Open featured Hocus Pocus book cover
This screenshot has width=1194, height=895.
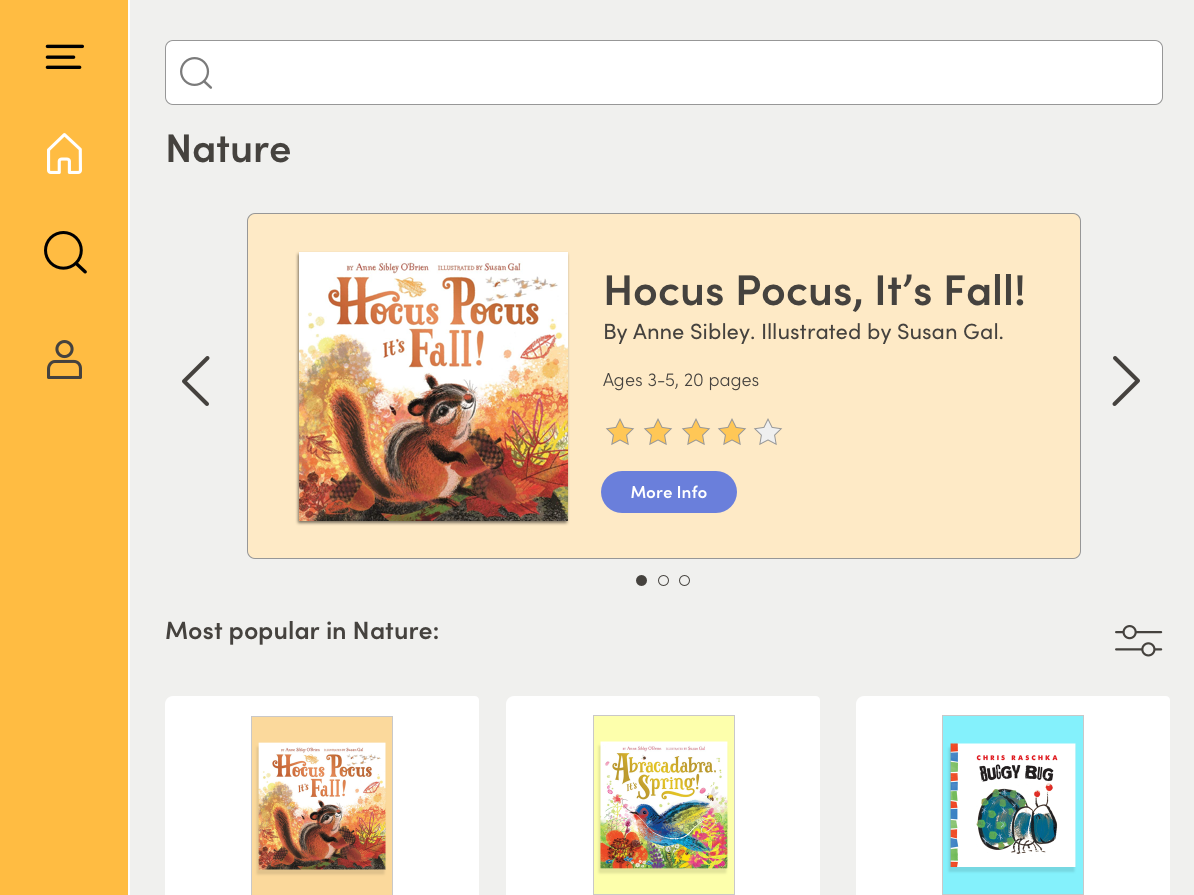[433, 387]
